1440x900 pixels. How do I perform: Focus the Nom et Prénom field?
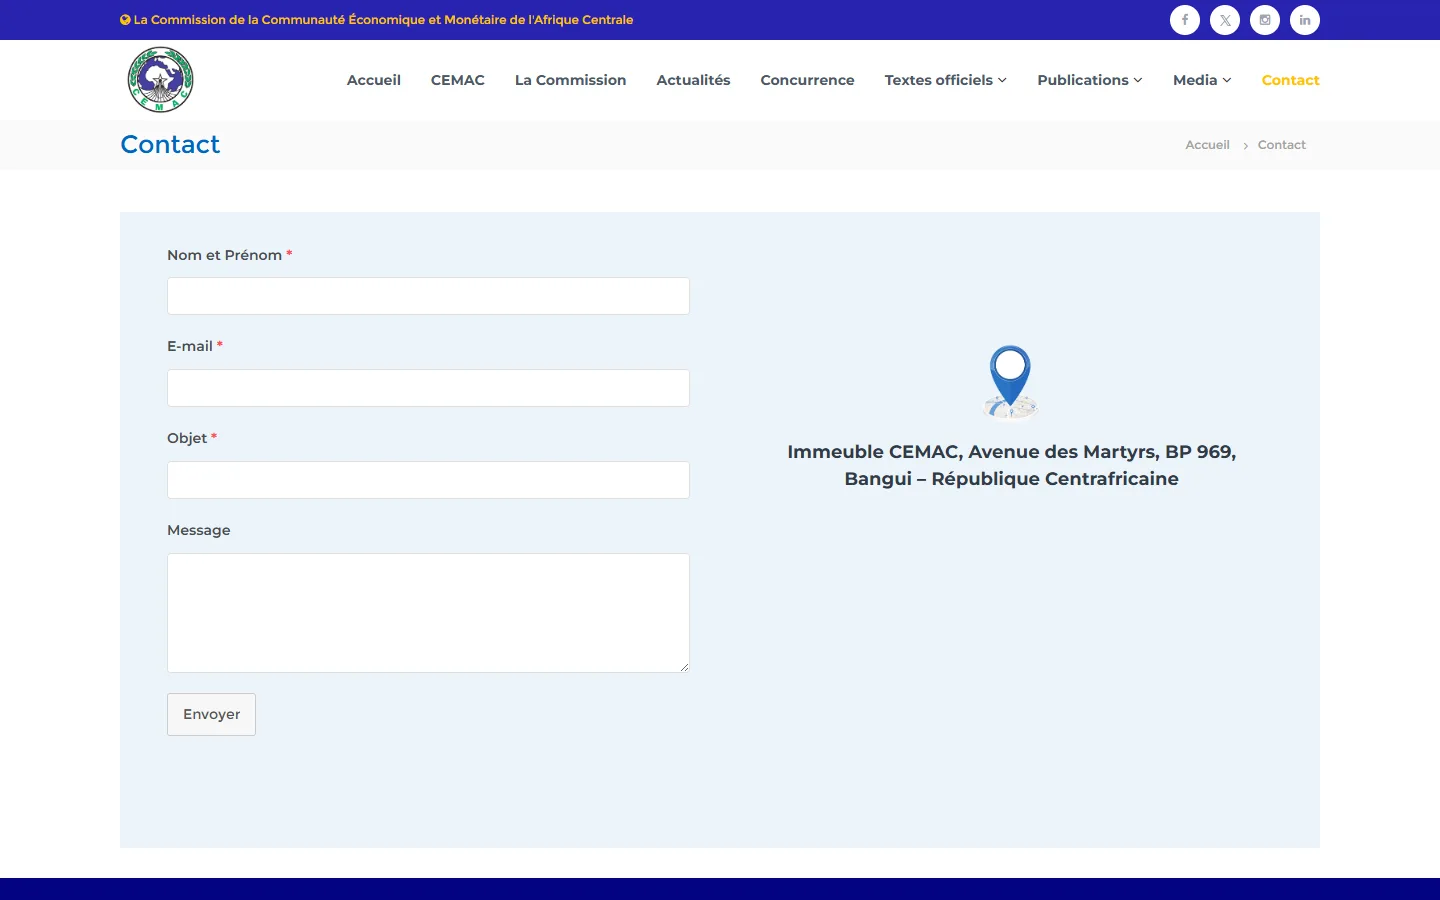pyautogui.click(x=428, y=296)
